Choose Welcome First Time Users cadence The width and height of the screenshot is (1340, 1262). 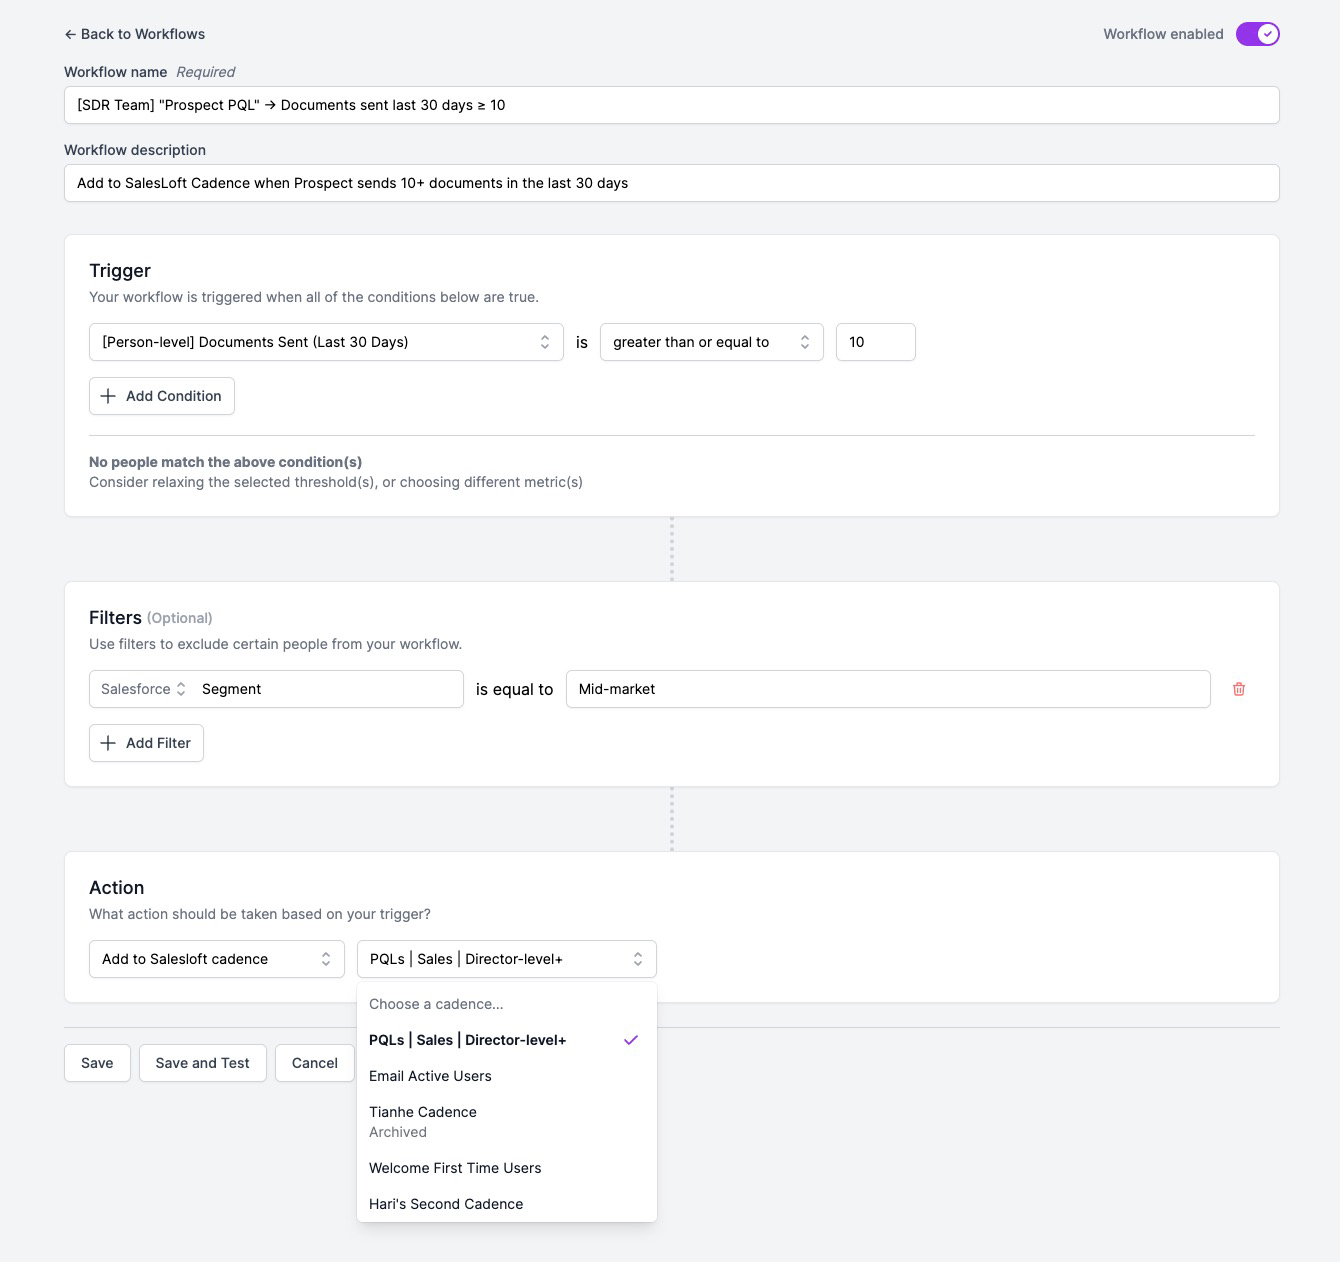click(x=455, y=1168)
